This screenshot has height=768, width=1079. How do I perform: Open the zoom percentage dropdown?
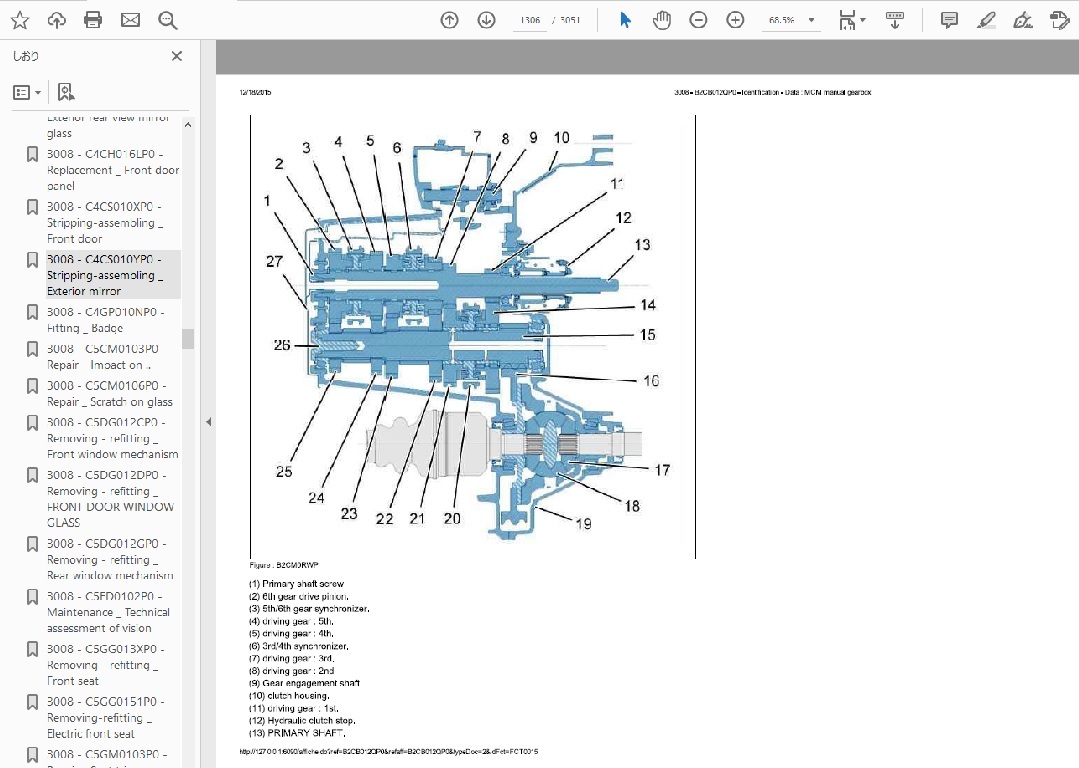click(x=811, y=20)
